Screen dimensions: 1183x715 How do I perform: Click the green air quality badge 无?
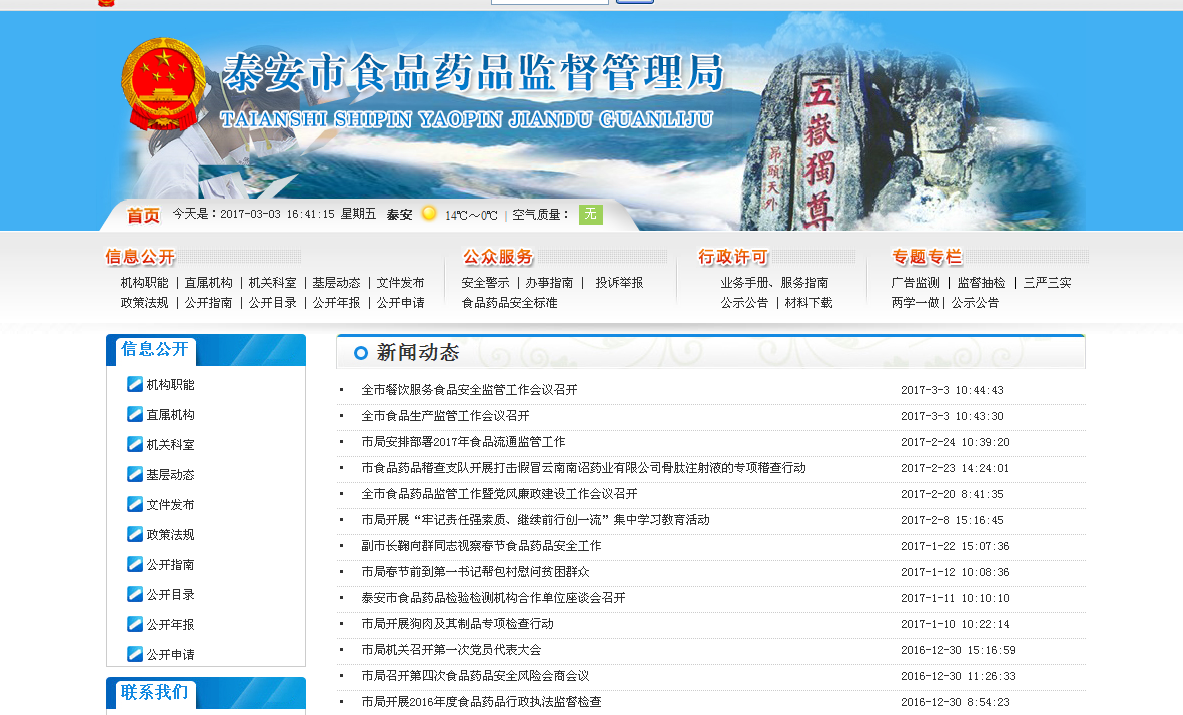(590, 214)
